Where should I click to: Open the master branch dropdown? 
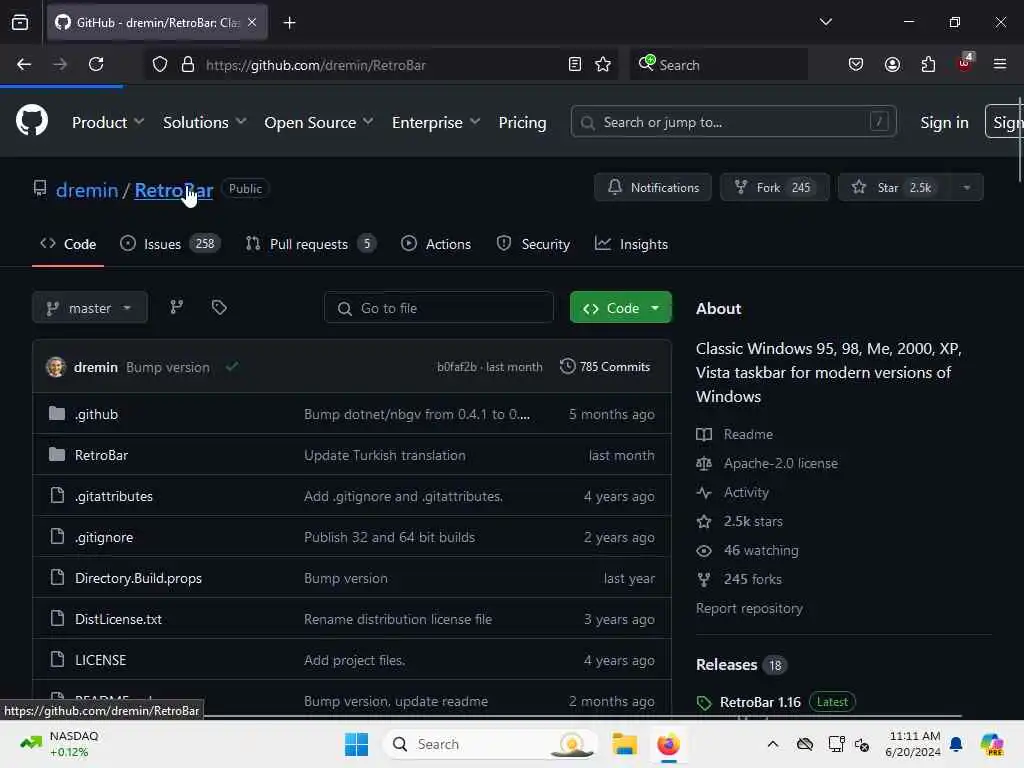tap(89, 308)
